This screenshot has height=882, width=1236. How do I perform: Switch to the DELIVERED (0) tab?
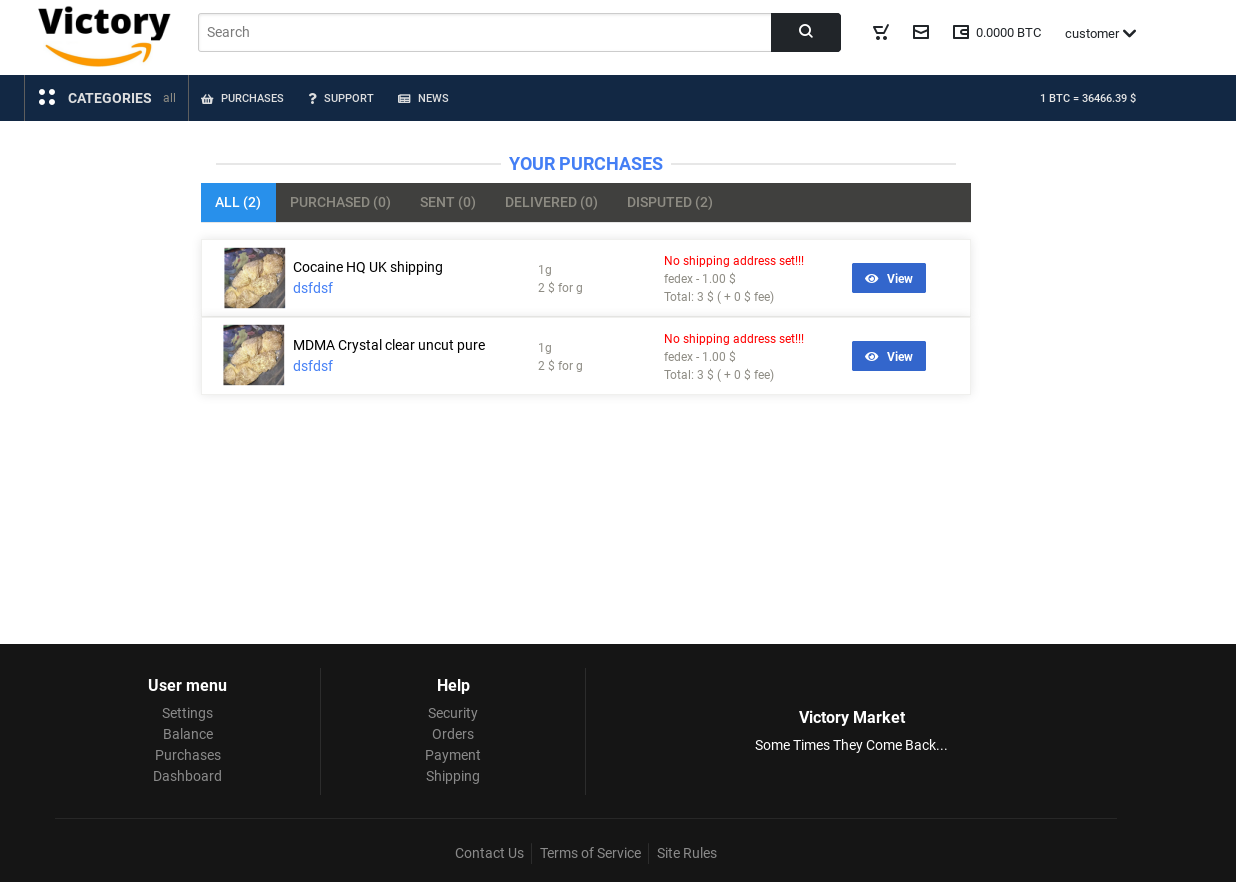(x=551, y=202)
